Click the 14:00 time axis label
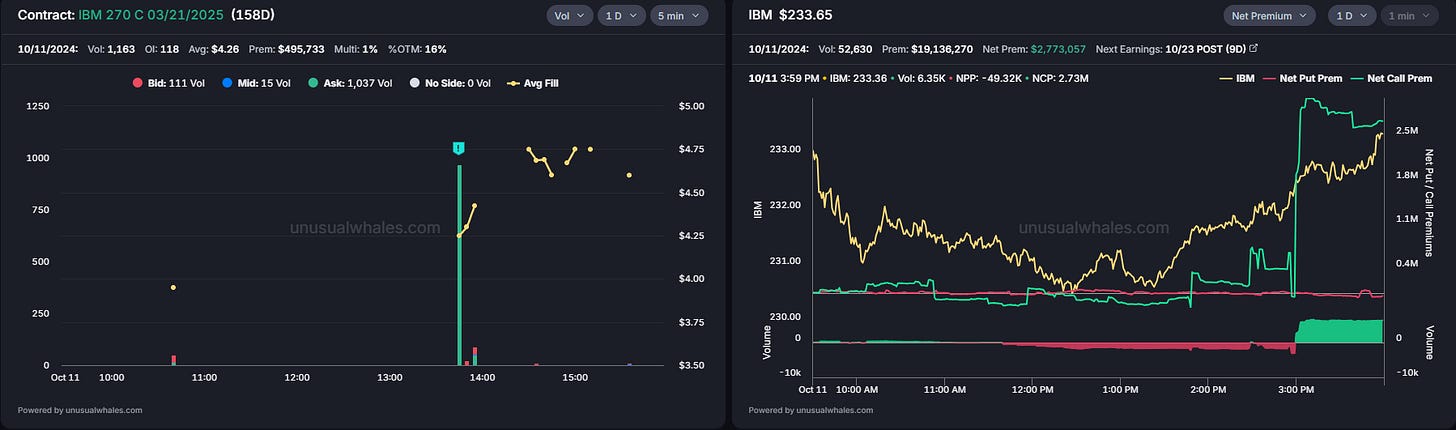Viewport: 1456px width, 430px height. tap(482, 378)
